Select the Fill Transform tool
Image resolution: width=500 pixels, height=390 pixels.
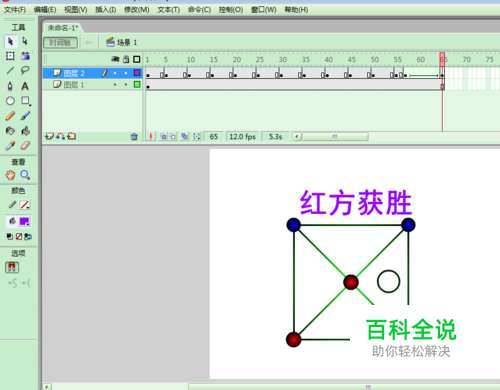pyautogui.click(x=25, y=56)
